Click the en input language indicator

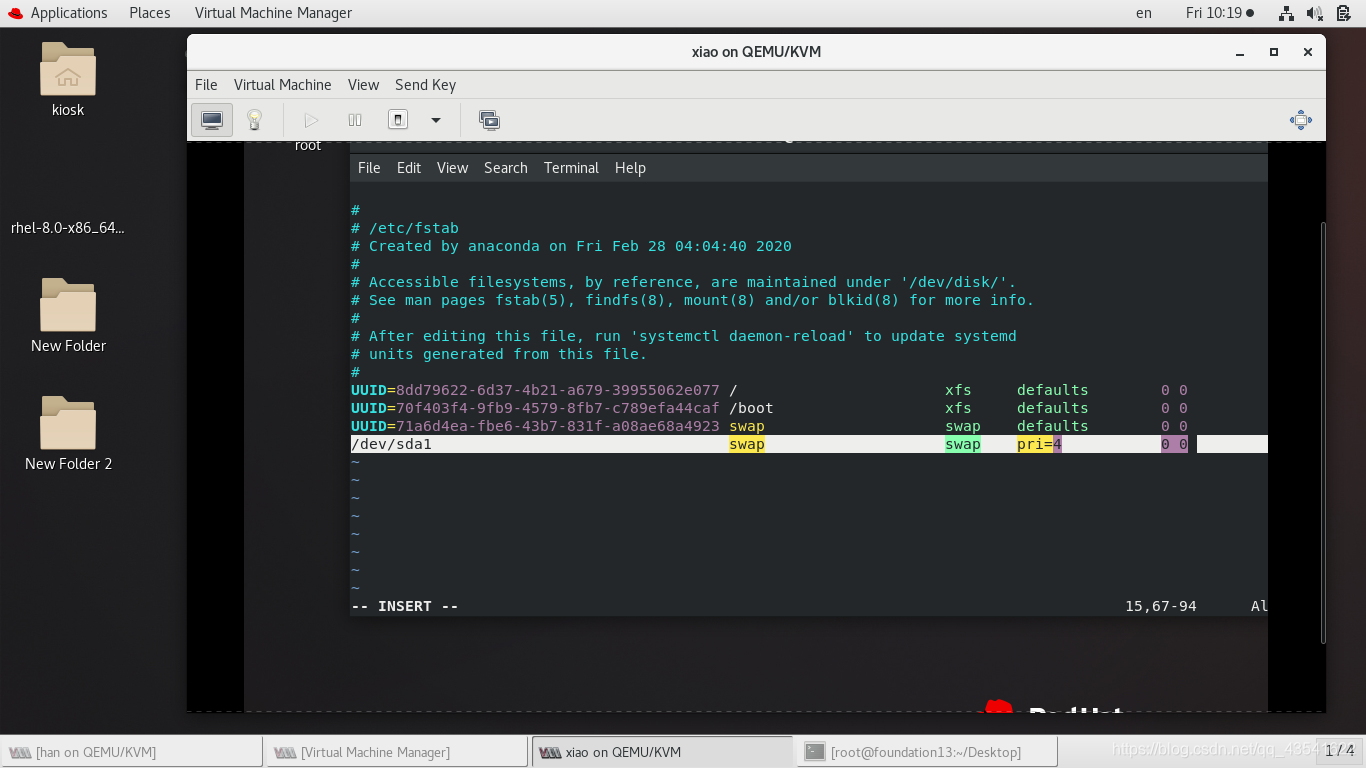tap(1144, 13)
